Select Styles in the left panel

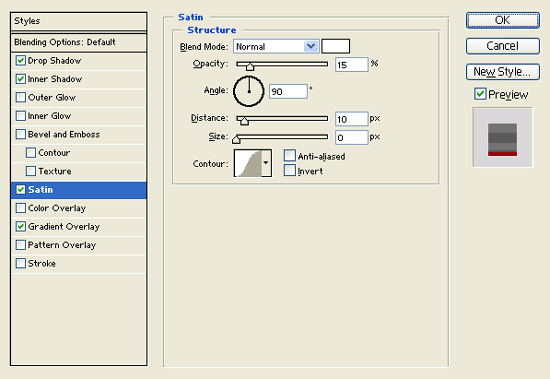pyautogui.click(x=79, y=21)
